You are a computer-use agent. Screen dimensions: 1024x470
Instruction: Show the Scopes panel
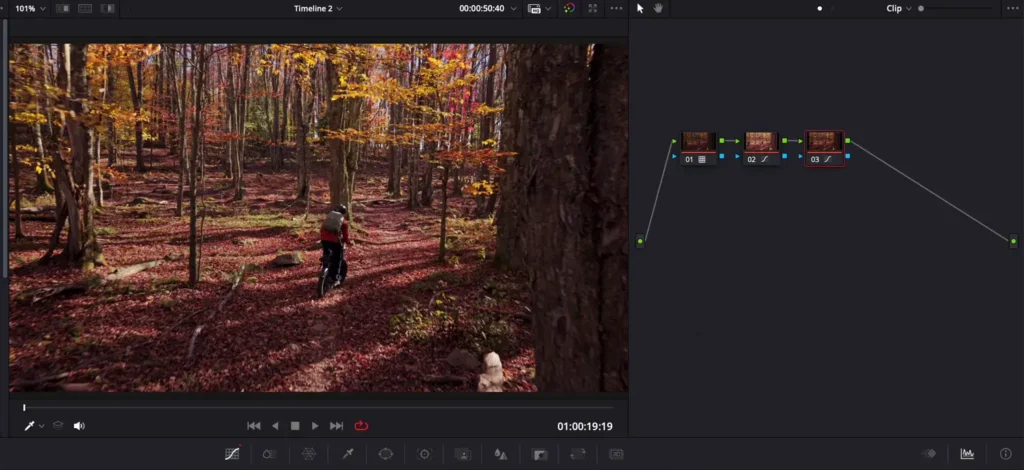point(967,454)
